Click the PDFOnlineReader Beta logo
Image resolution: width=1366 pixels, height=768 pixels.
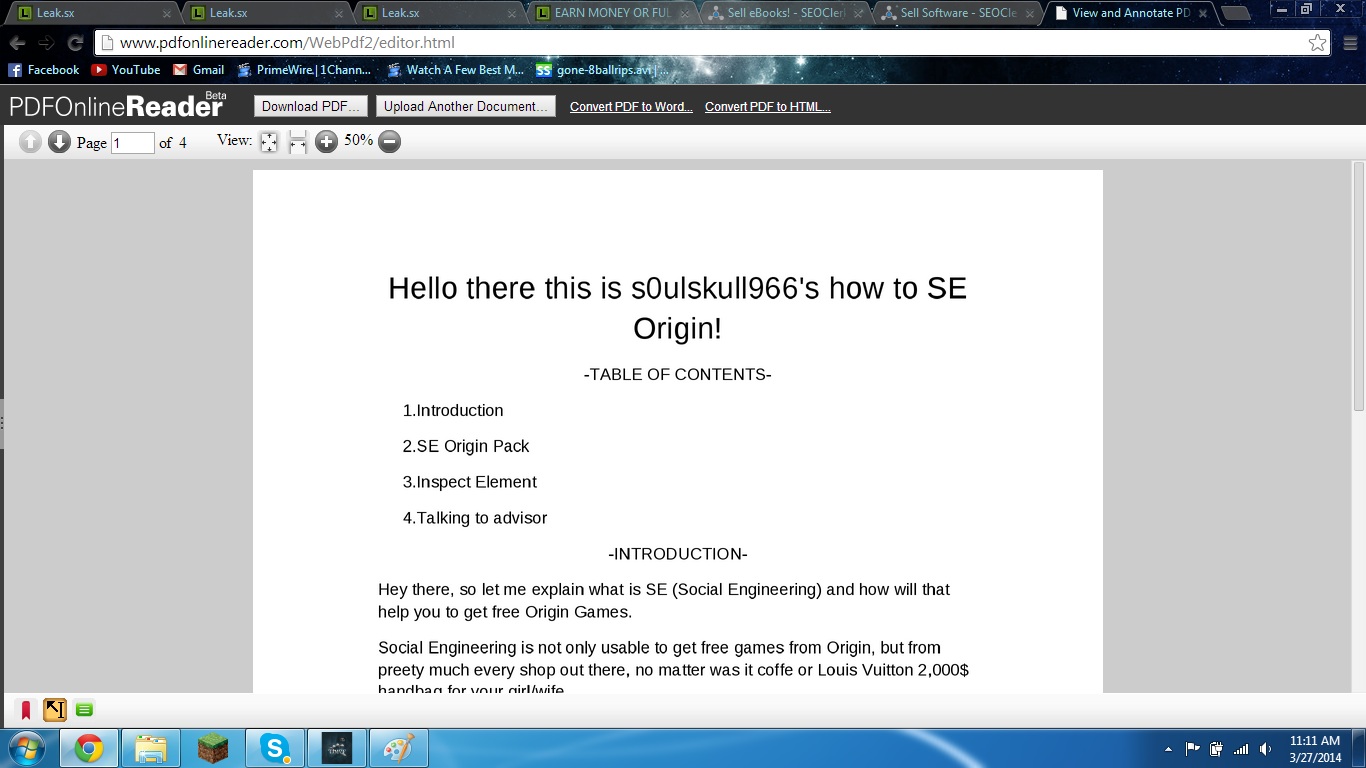tap(118, 105)
